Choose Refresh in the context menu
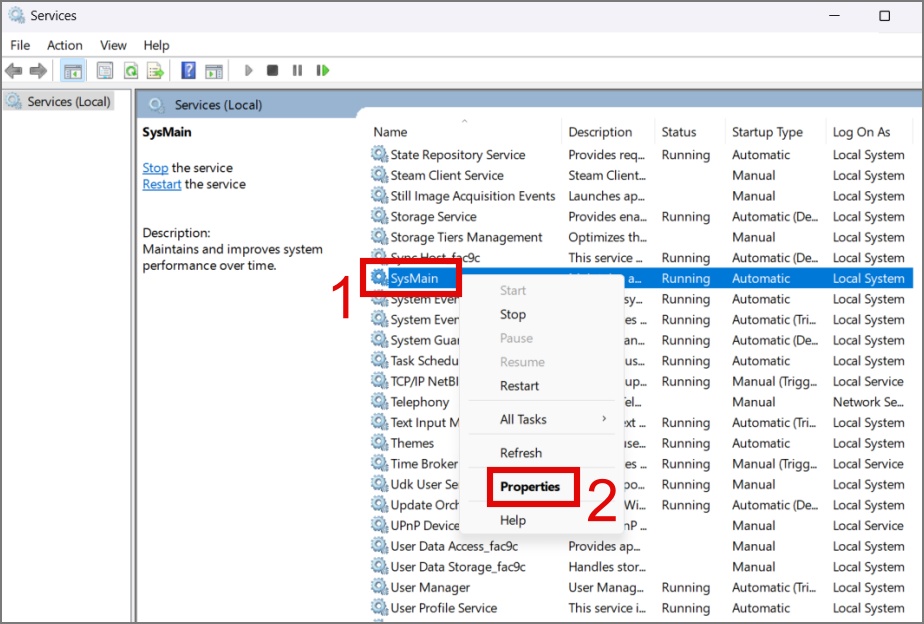Viewport: 924px width, 624px height. pos(521,453)
